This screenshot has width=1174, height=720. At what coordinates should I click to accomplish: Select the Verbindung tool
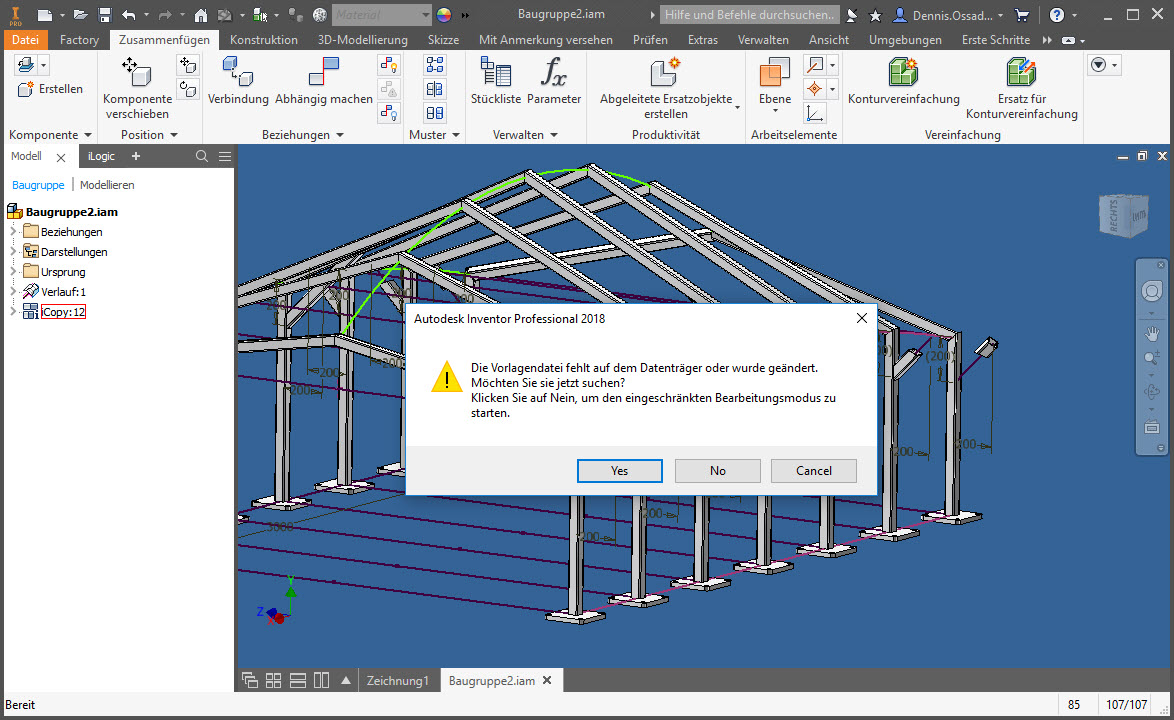(239, 80)
